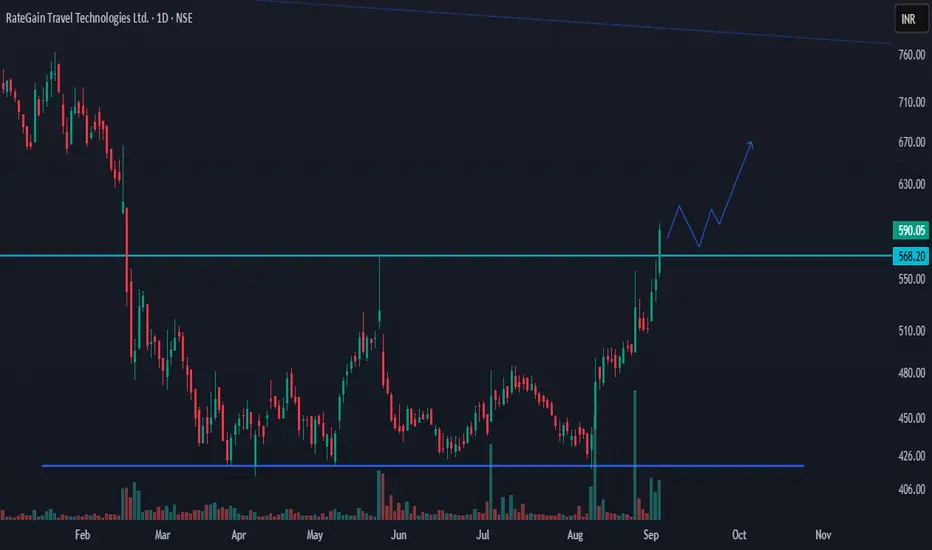Image resolution: width=932 pixels, height=550 pixels.
Task: Click the Aug label on time axis
Action: (575, 535)
